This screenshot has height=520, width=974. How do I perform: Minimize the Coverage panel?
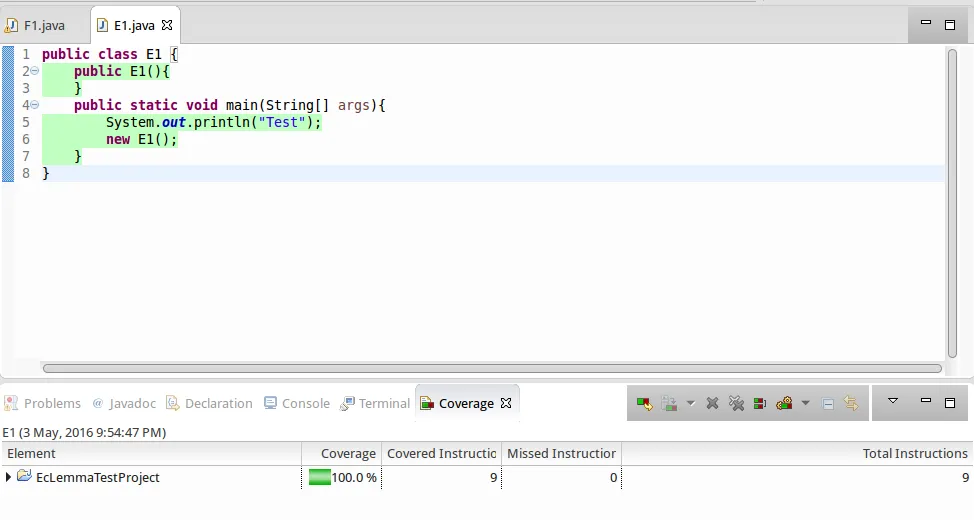tap(926, 401)
